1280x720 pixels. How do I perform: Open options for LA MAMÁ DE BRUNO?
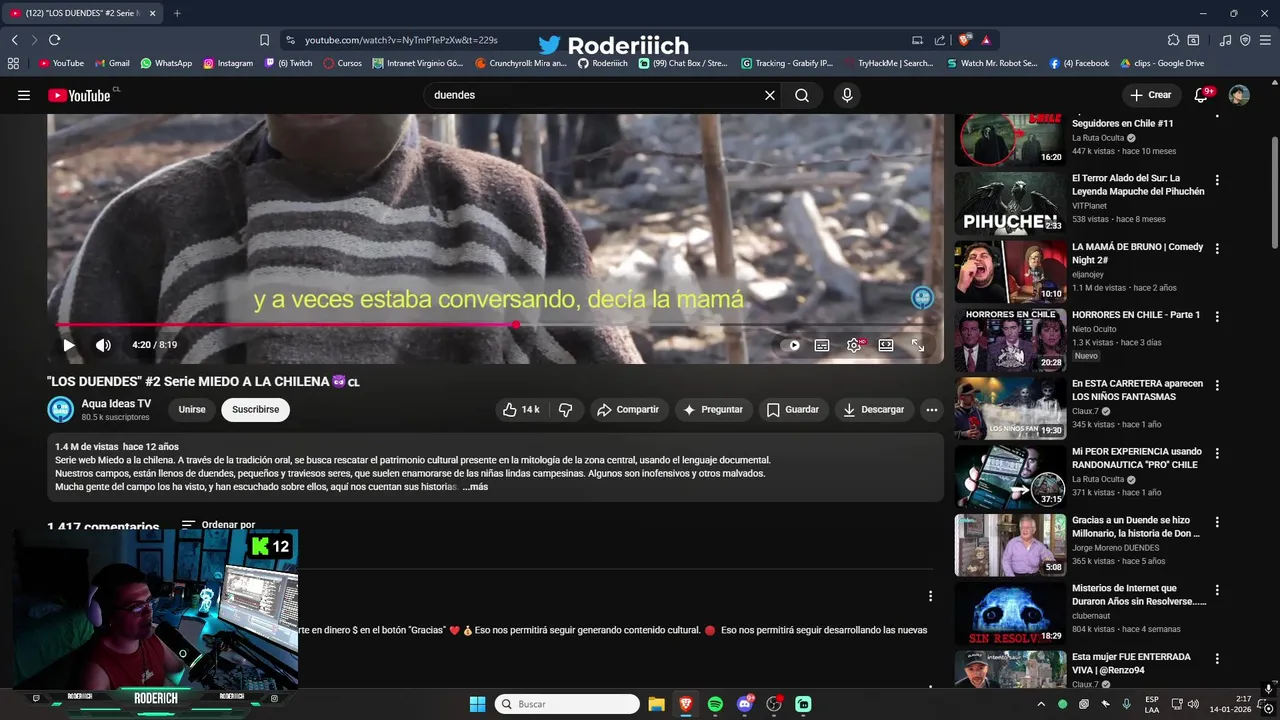coord(1217,248)
